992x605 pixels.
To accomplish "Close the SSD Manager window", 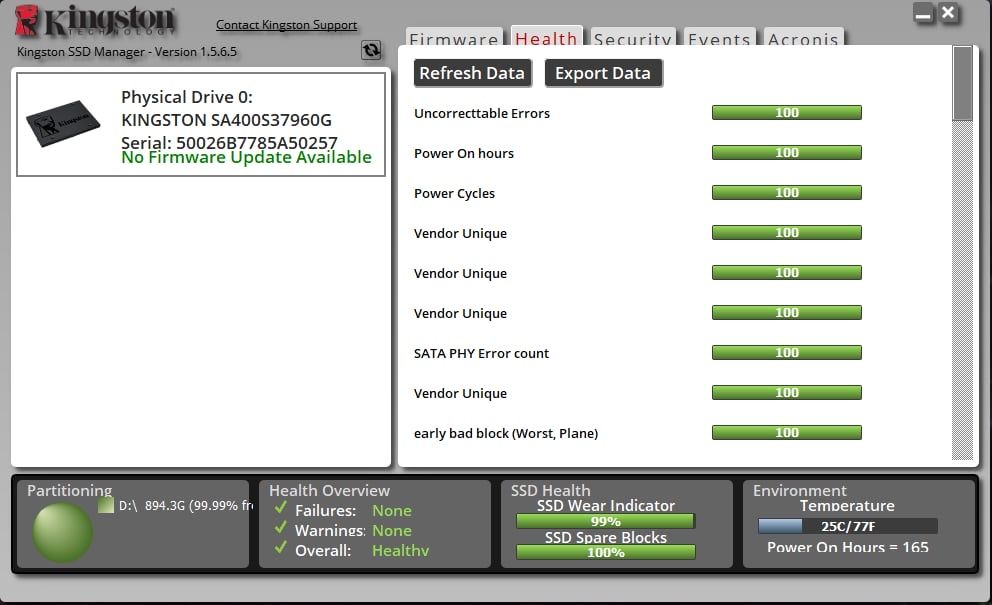I will [x=948, y=13].
